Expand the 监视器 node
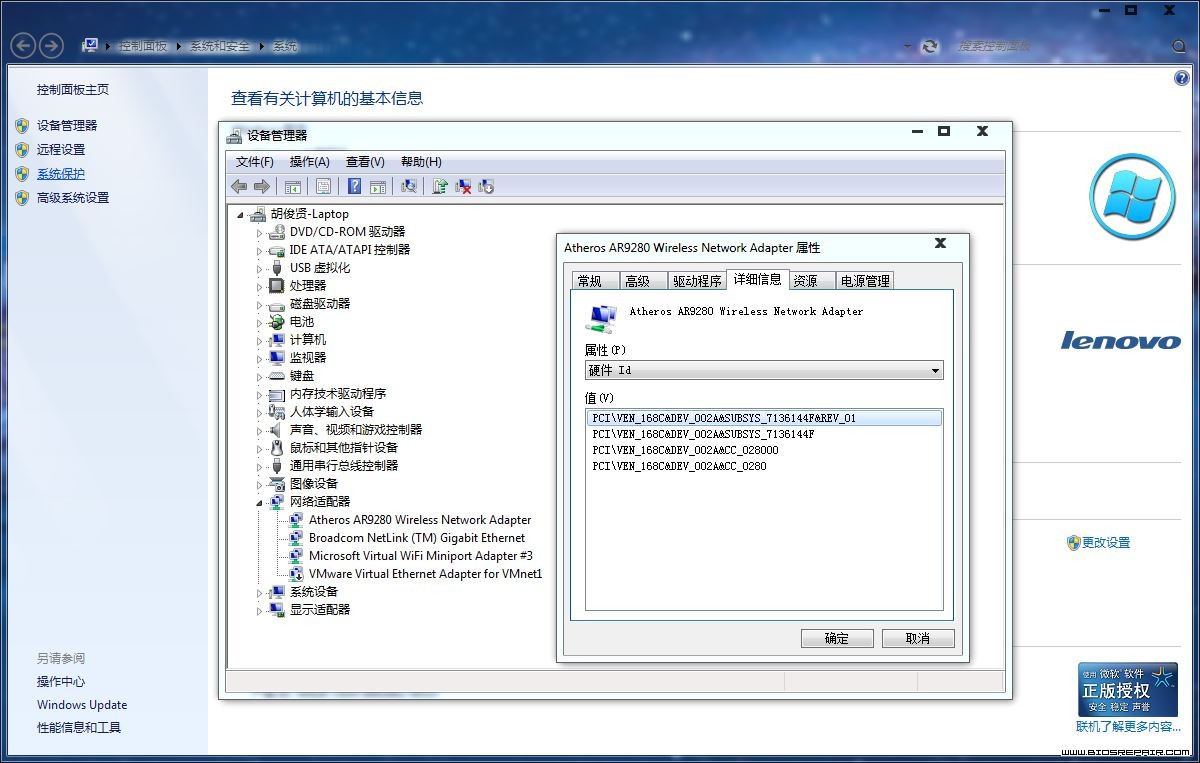 click(x=259, y=358)
